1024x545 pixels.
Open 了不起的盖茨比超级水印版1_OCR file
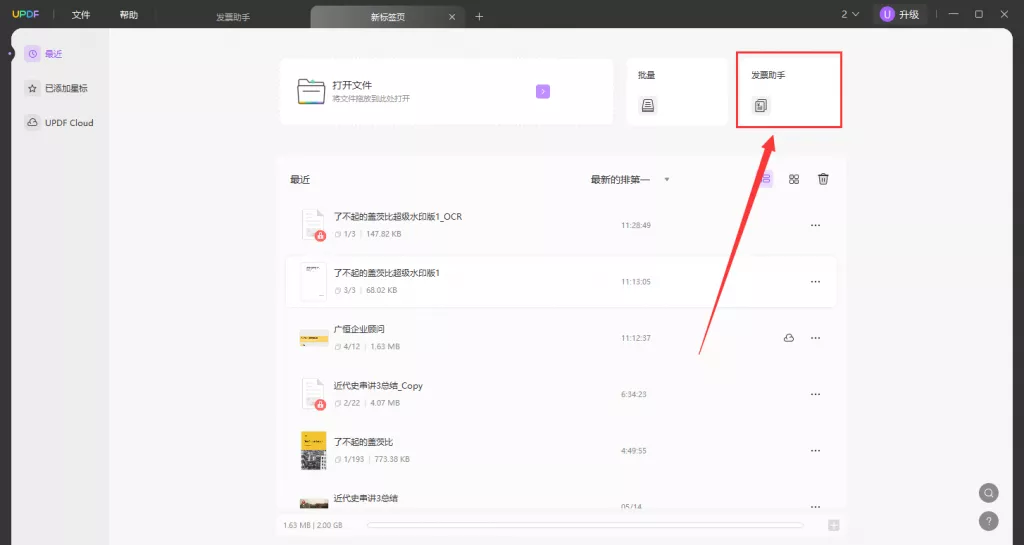click(x=560, y=225)
